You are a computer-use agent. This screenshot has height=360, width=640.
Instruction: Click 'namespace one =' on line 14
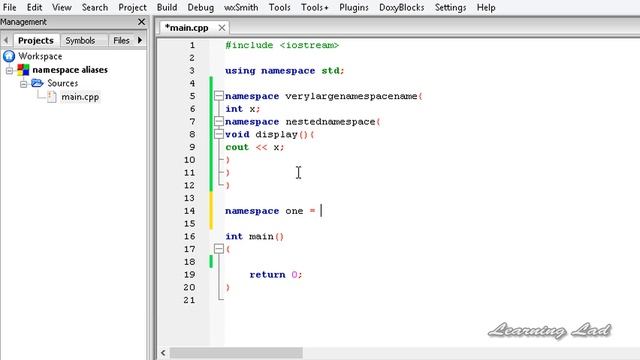click(270, 211)
